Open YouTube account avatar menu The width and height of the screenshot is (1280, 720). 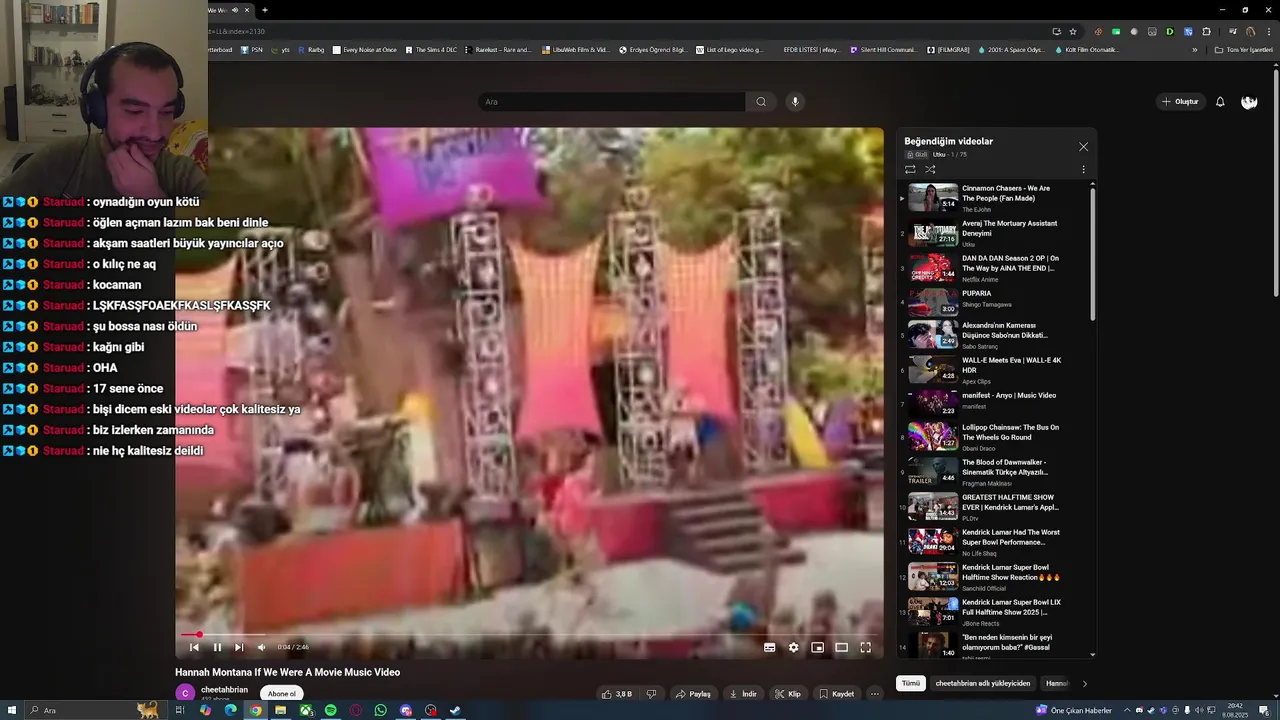1249,101
